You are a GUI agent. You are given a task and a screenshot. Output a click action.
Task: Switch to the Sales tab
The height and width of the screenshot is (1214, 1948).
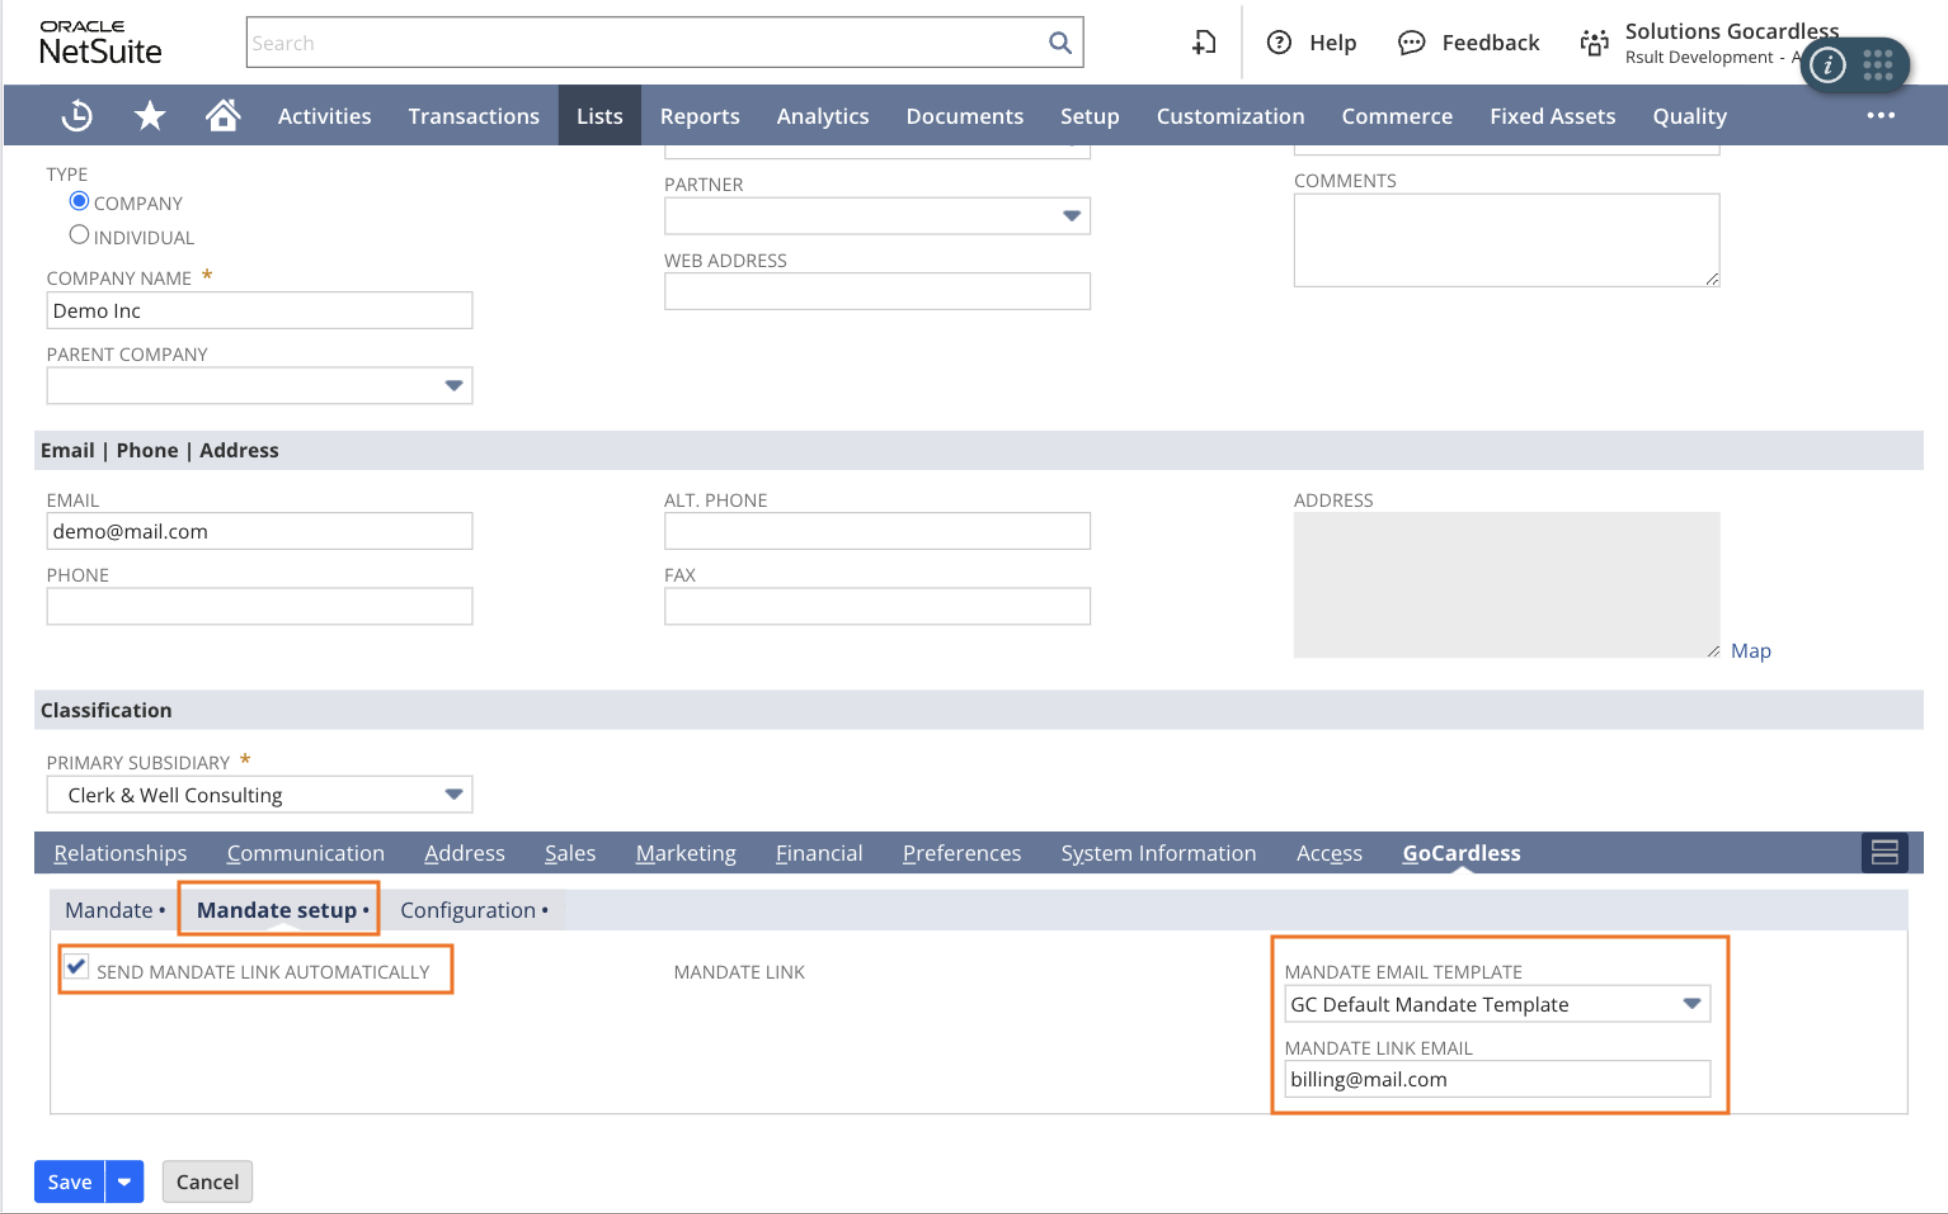tap(570, 853)
